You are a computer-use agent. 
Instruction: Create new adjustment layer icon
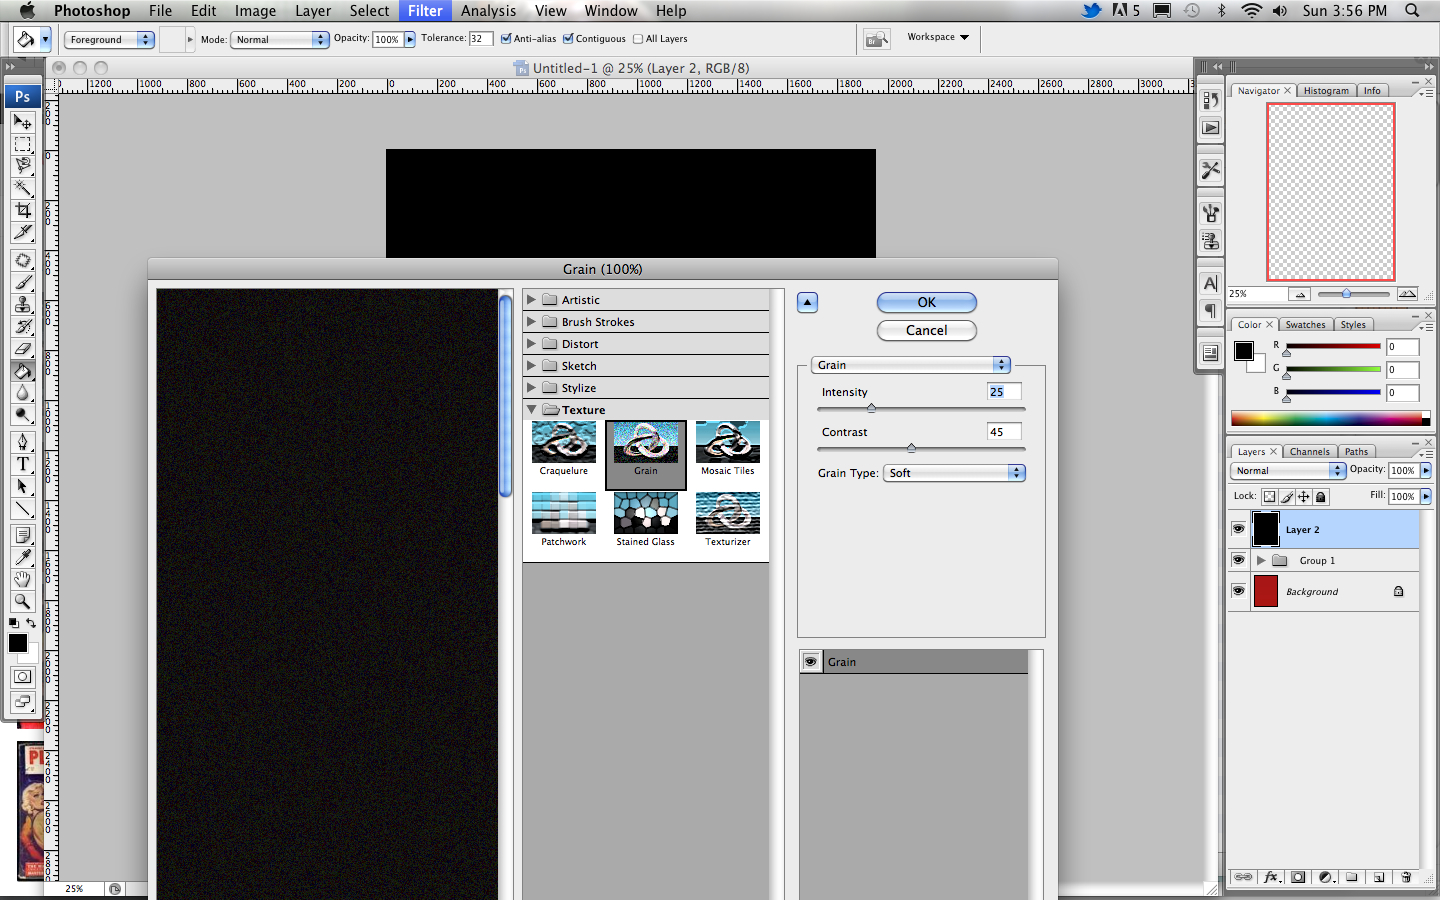tap(1326, 877)
